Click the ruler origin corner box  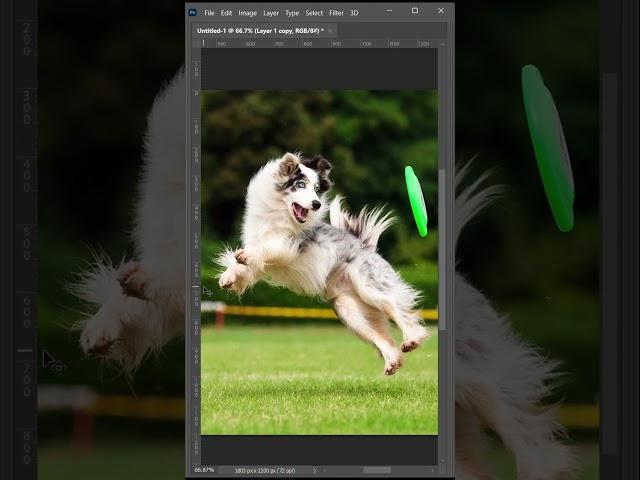point(195,43)
